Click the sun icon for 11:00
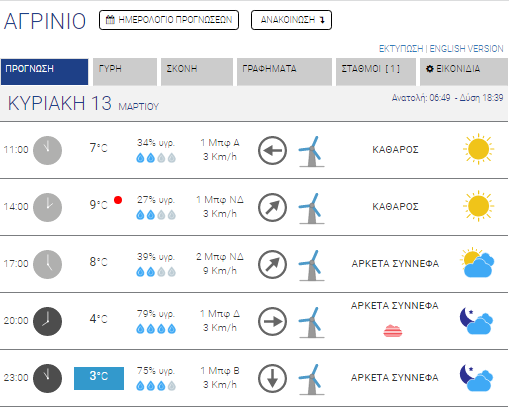Image resolution: width=509 pixels, height=407 pixels. pos(478,149)
